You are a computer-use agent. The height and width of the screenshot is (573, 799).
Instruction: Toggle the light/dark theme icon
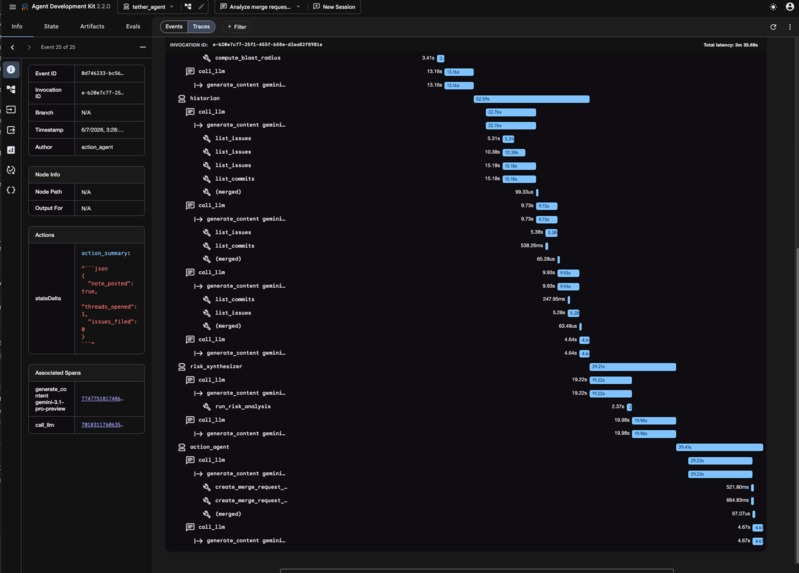tap(773, 7)
